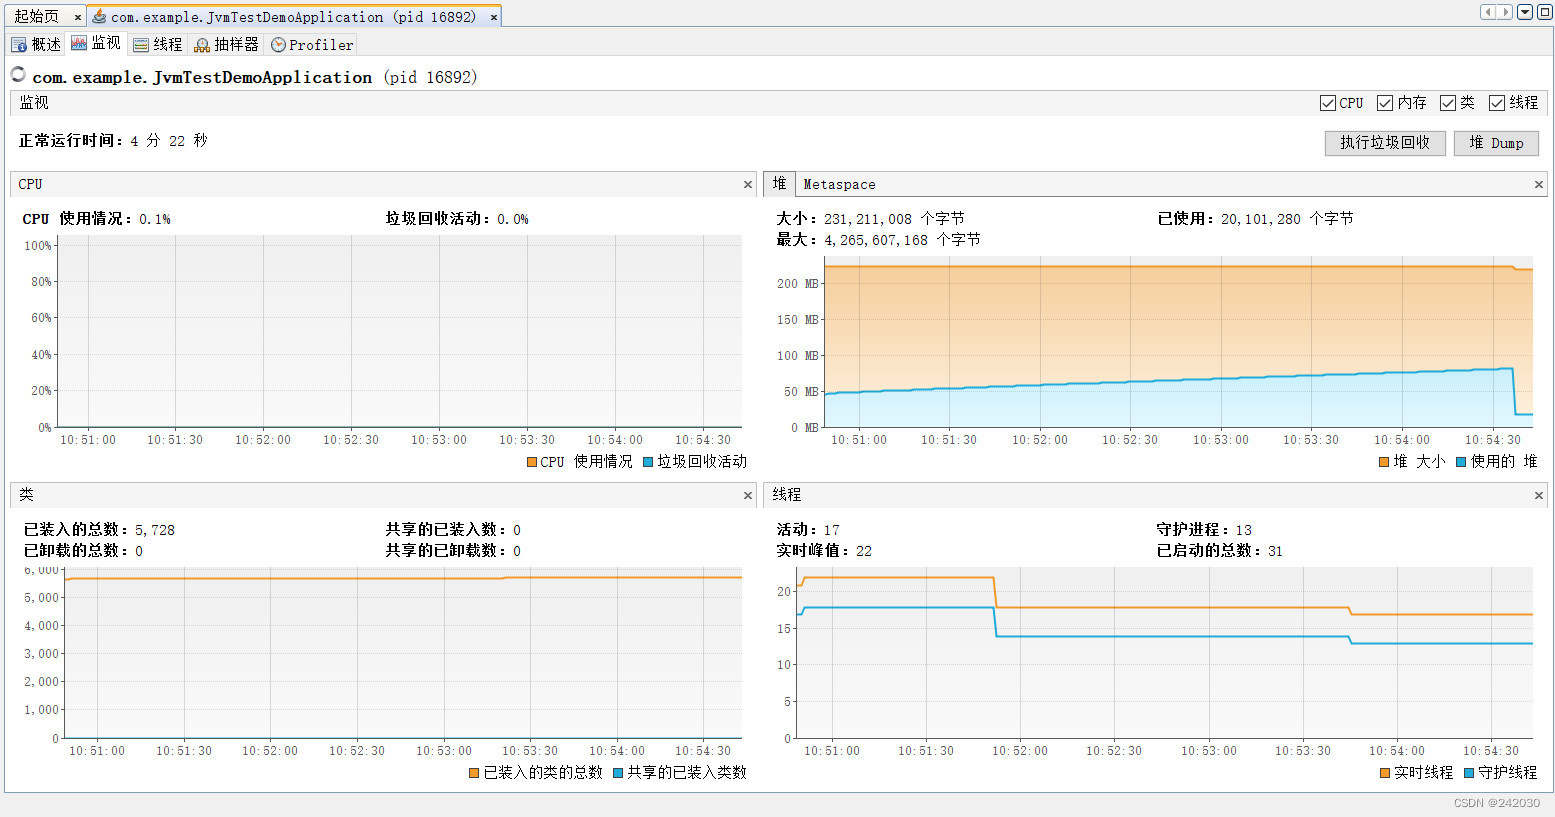The height and width of the screenshot is (817, 1555).
Task: Toggle the 内存 memory checkbox
Action: point(1385,103)
